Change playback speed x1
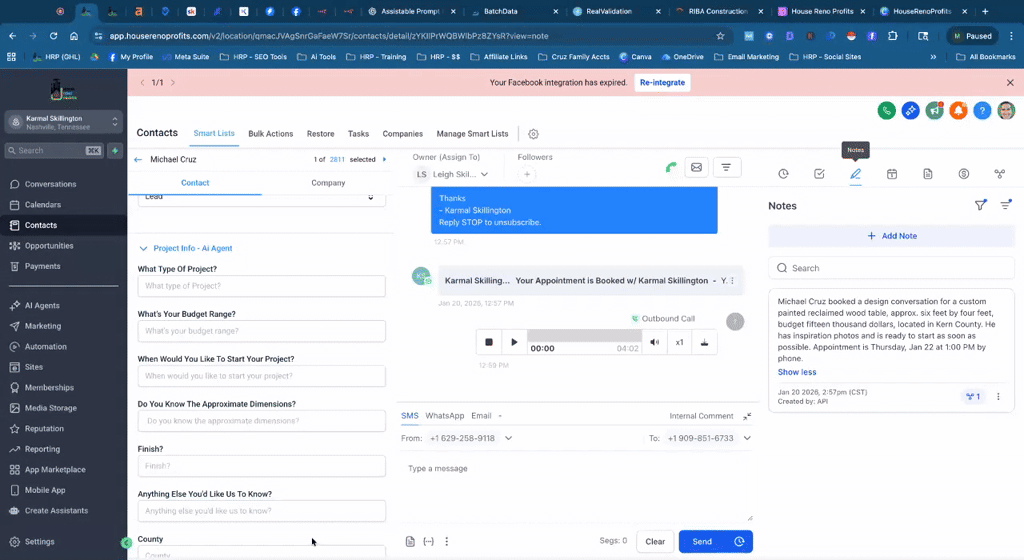This screenshot has width=1024, height=560. click(x=679, y=342)
